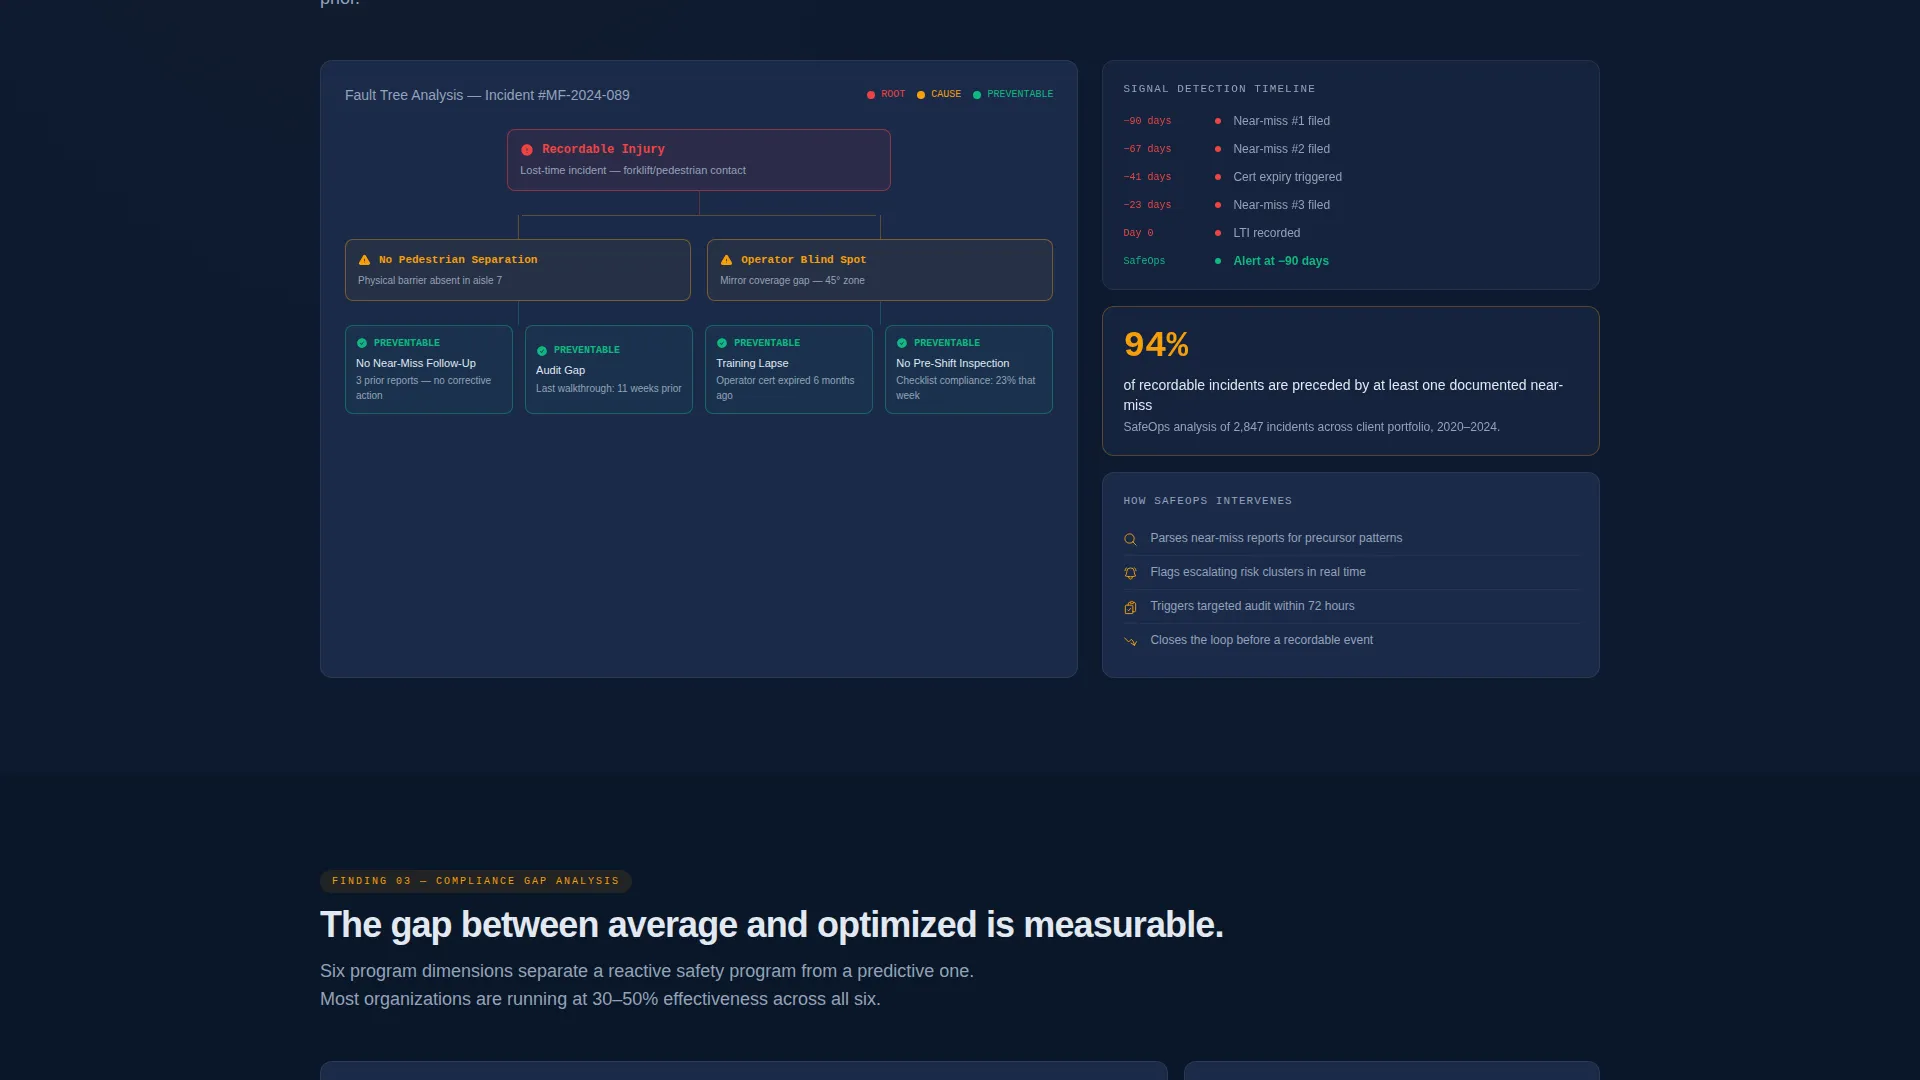
Task: Click Closes the loop before a recordable event
Action: point(1261,640)
